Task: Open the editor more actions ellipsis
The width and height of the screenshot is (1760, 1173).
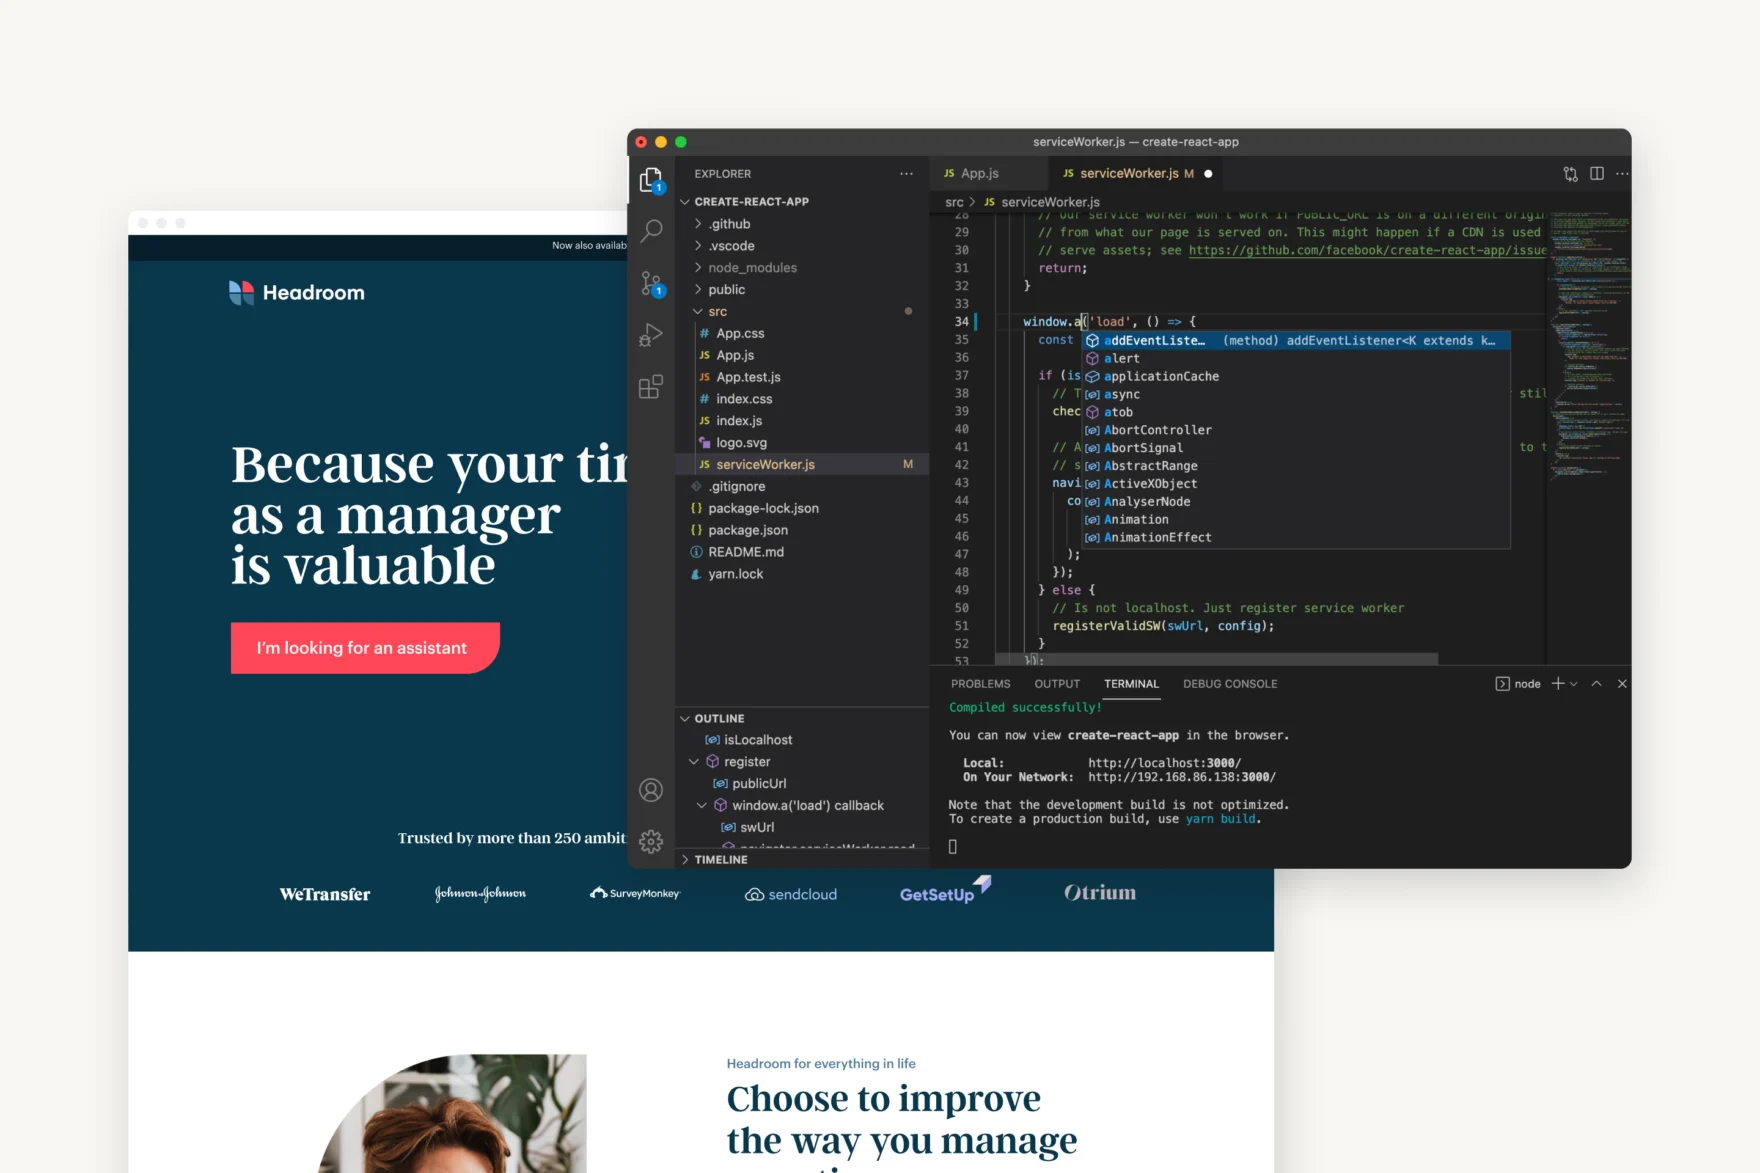Action: tap(1622, 174)
